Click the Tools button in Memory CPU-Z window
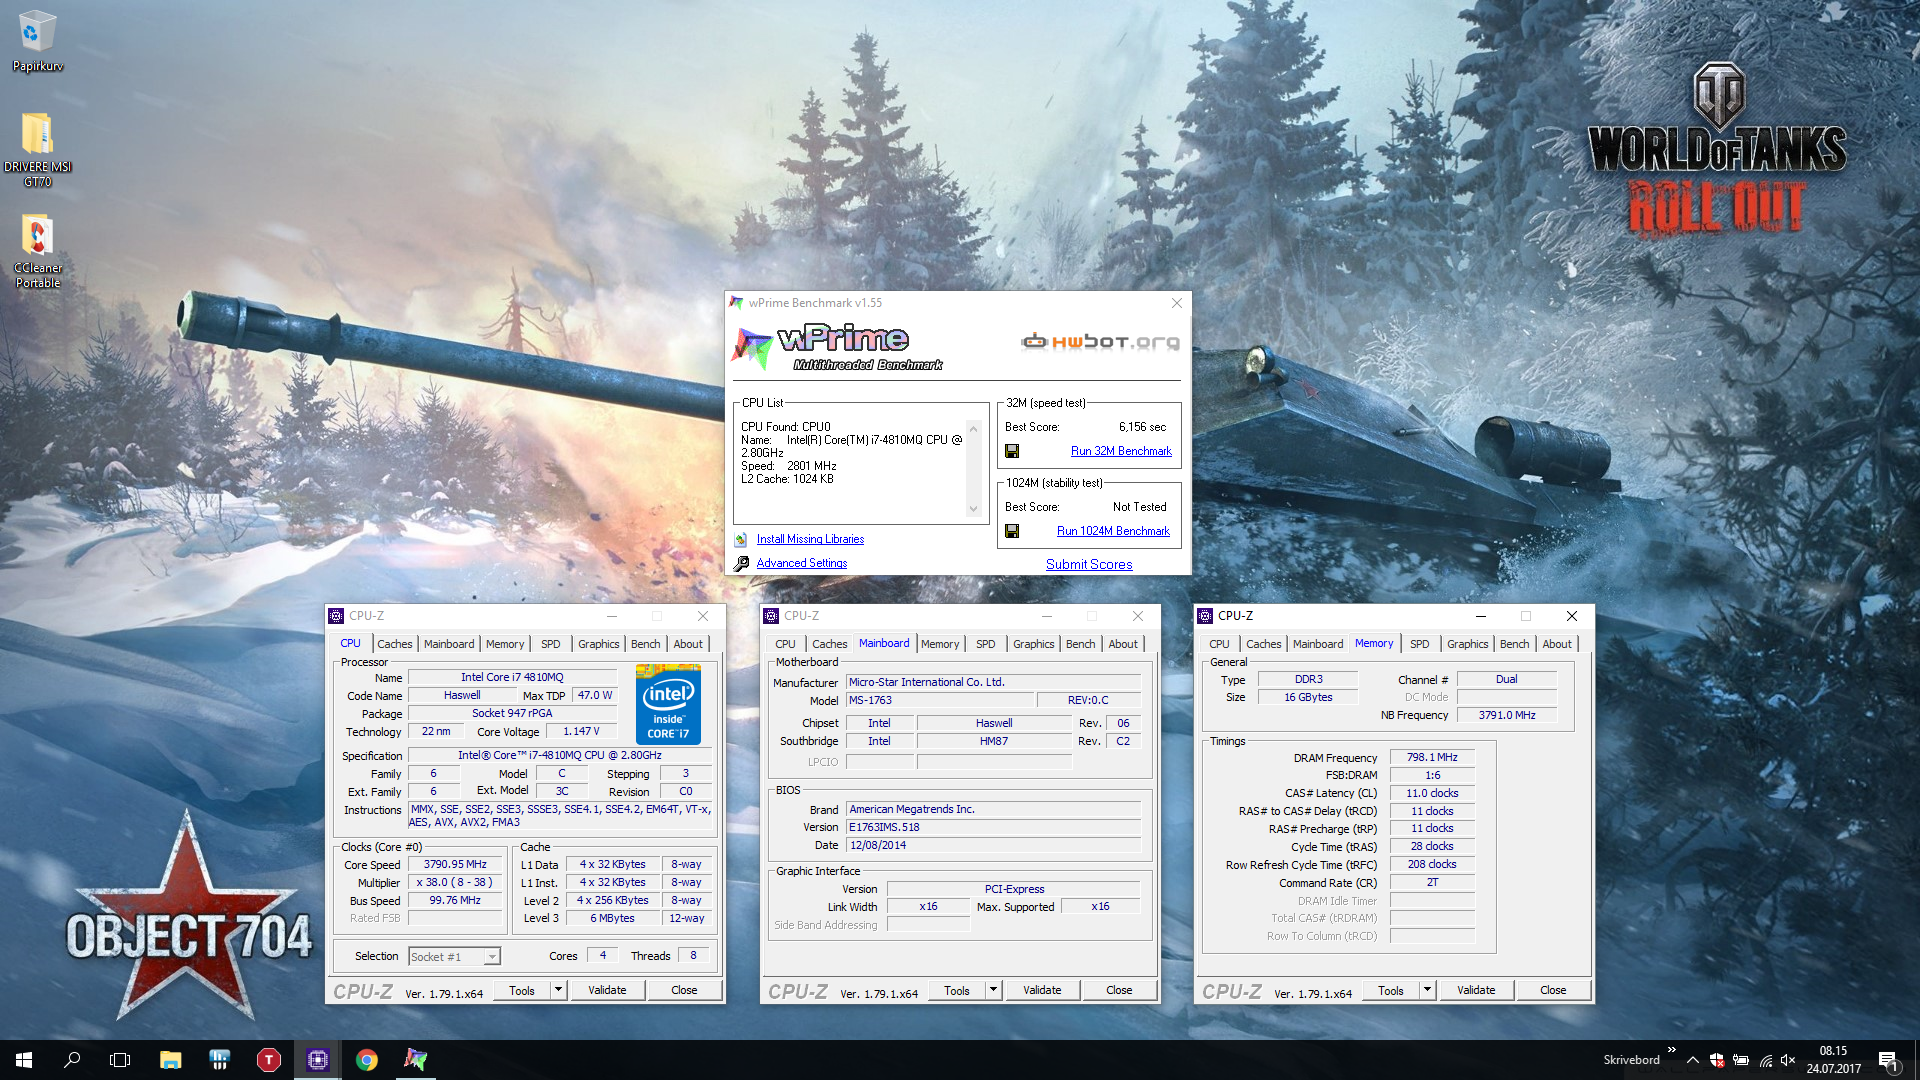Viewport: 1920px width, 1080px height. coord(1390,990)
